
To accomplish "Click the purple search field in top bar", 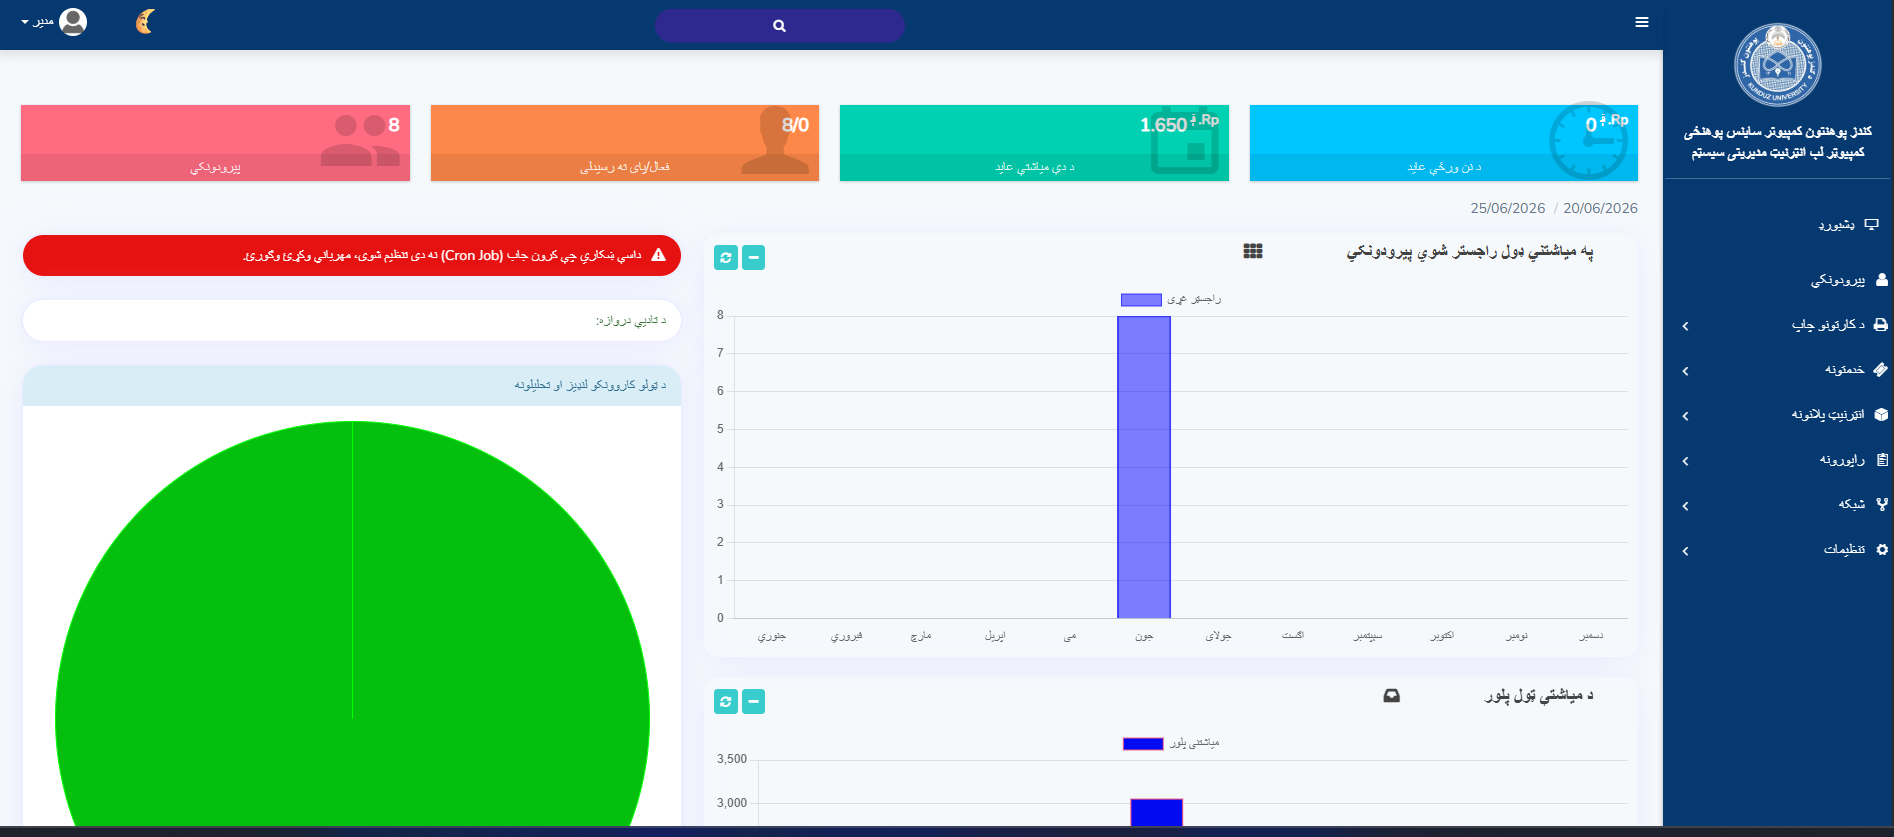I will click(x=780, y=26).
